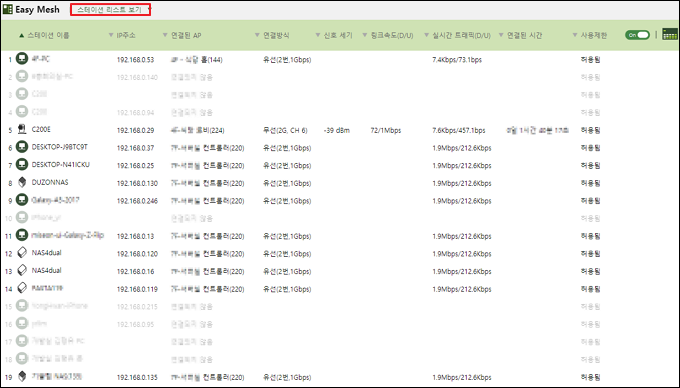The width and height of the screenshot is (680, 388).
Task: Click IP address 192.168.0.119
Action: 137,289
